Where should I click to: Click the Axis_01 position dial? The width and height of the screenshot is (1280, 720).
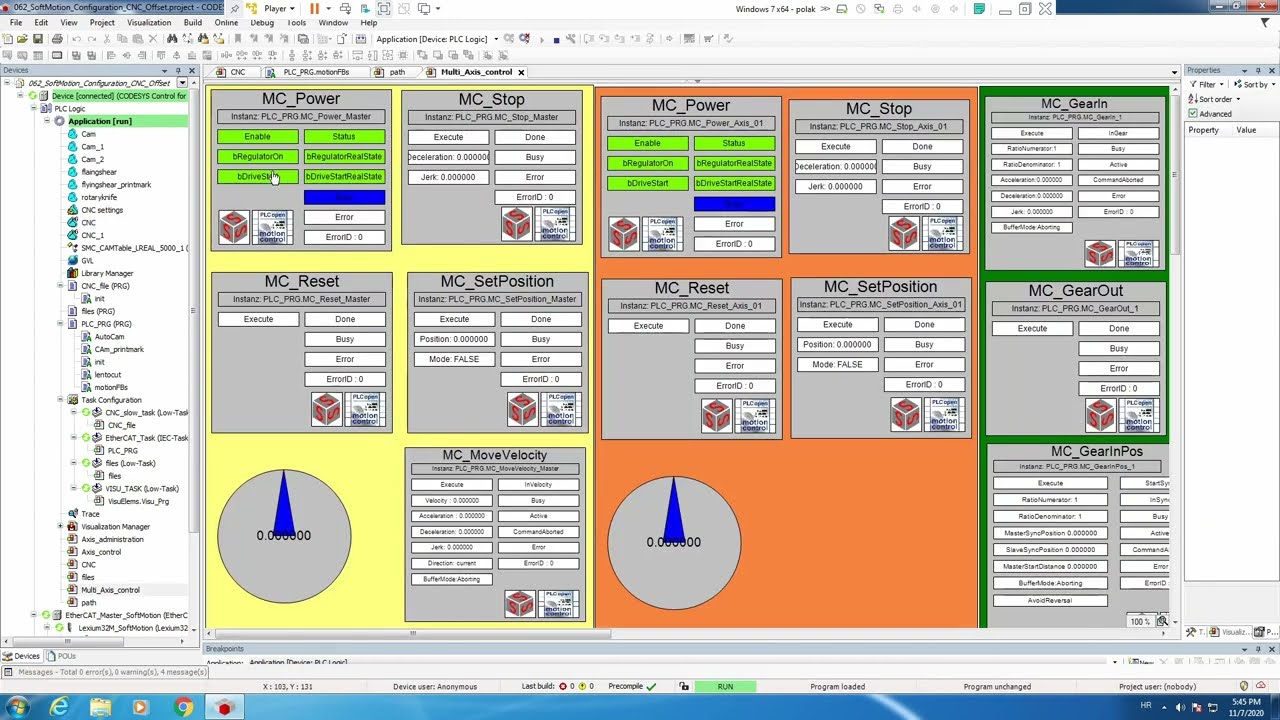674,542
